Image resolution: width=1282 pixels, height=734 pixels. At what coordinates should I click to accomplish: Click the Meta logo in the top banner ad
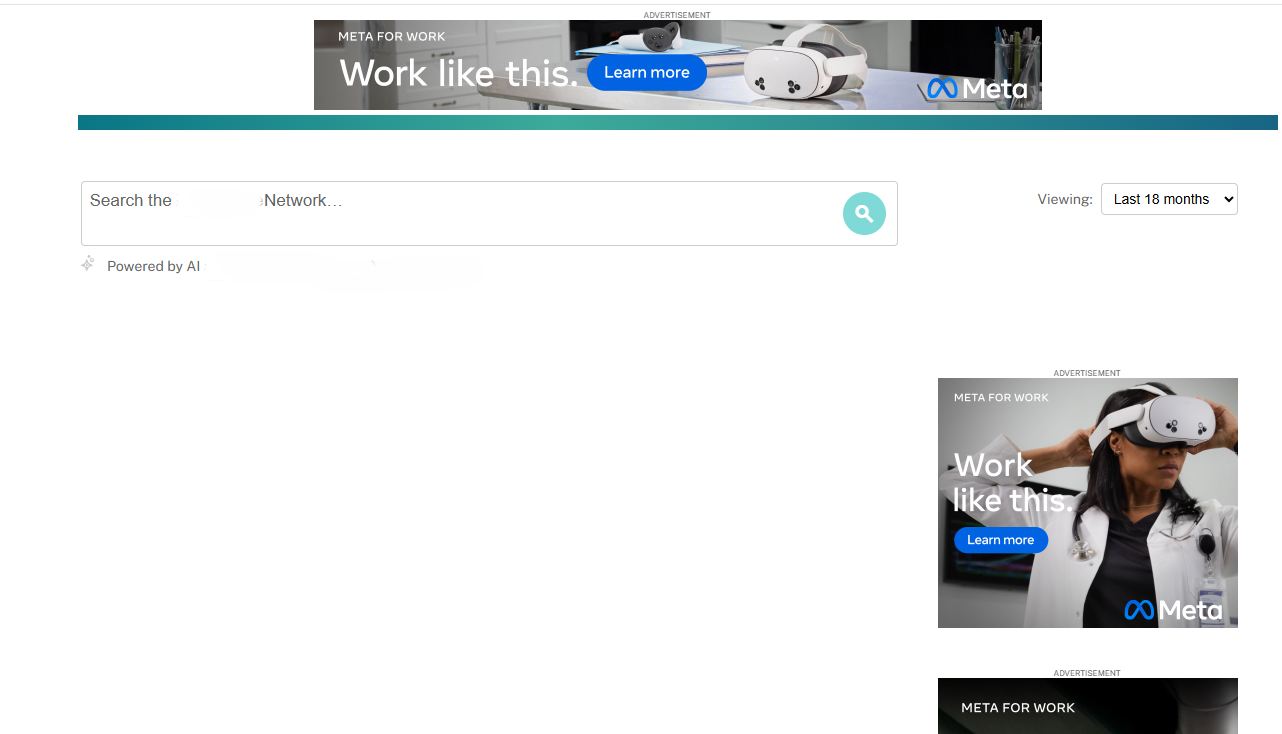click(976, 89)
